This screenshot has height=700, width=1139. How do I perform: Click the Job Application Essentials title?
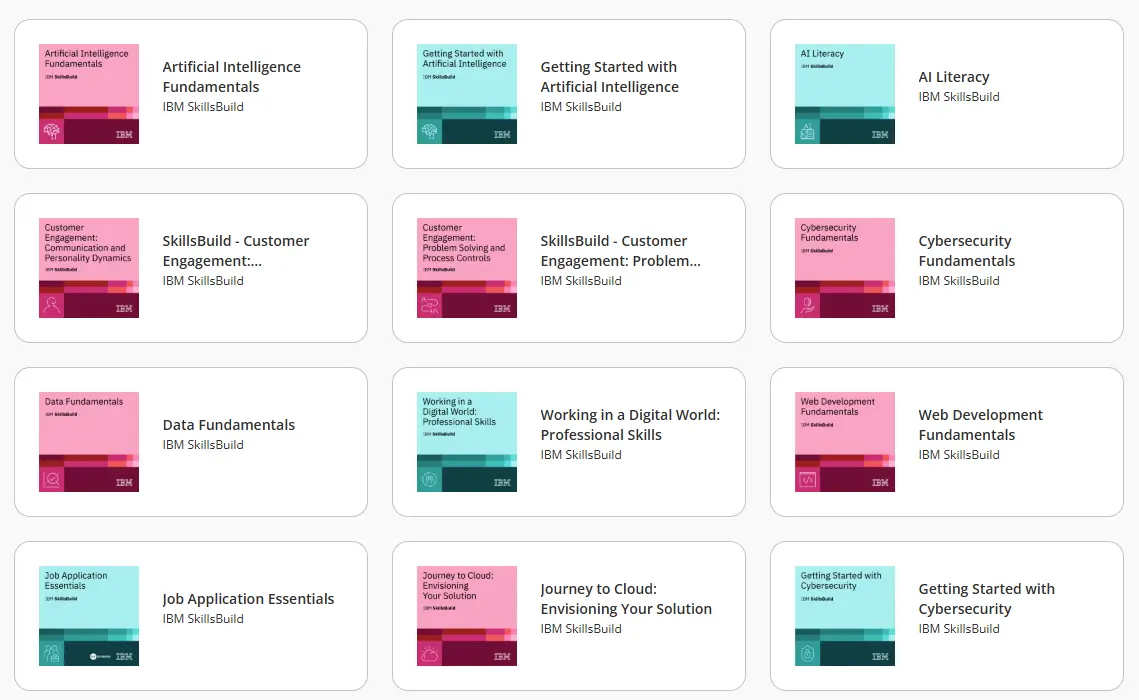[x=248, y=599]
